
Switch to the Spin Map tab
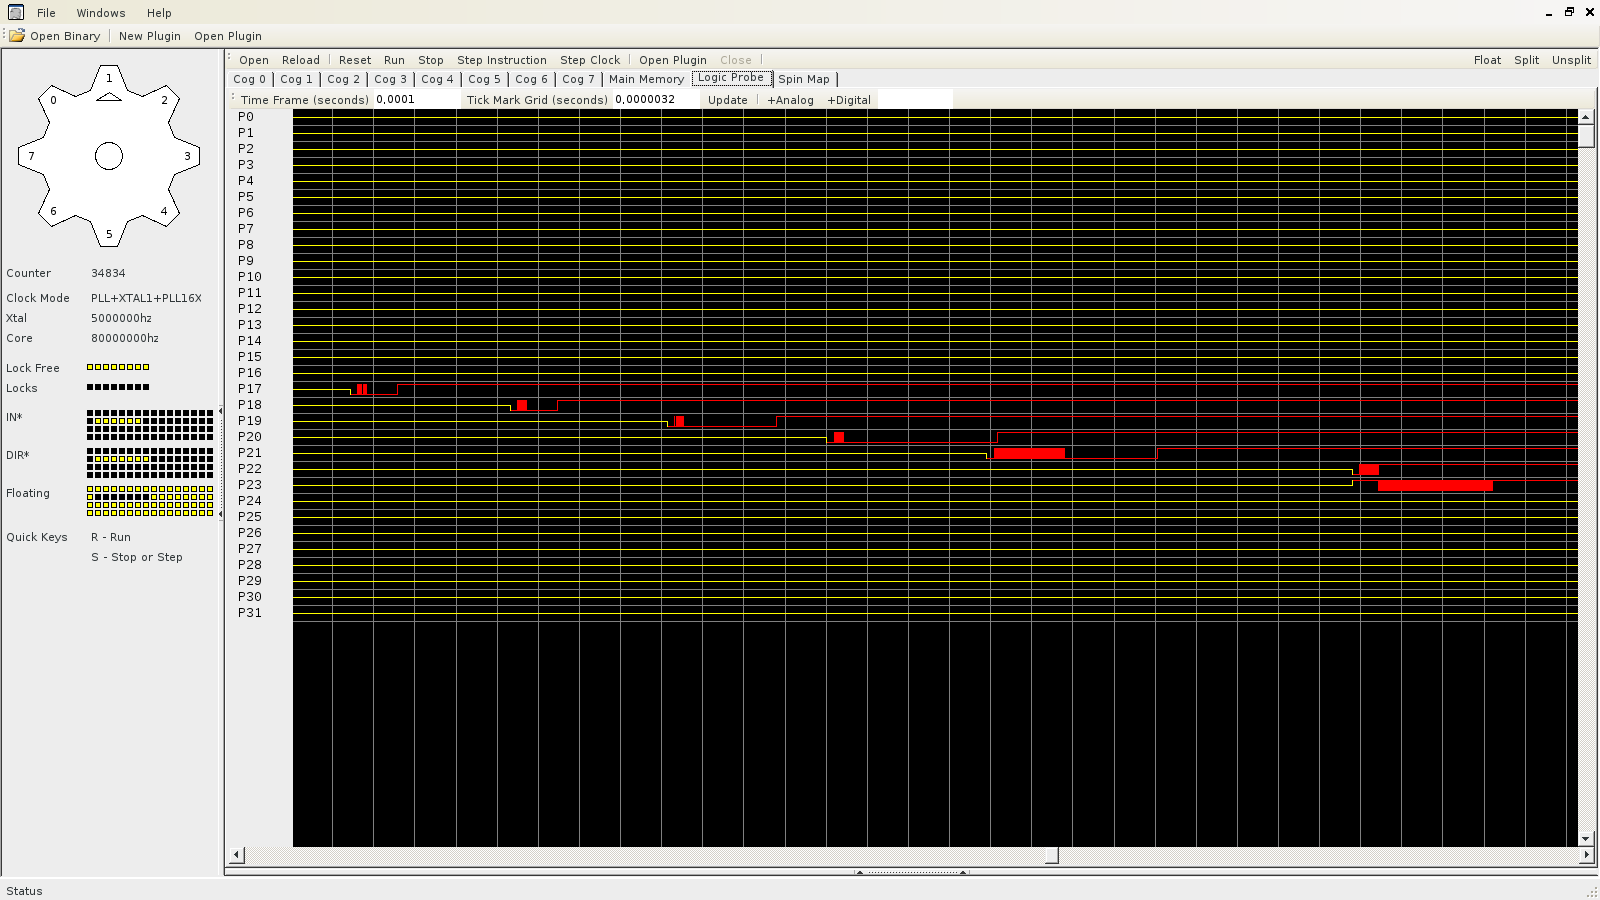(x=803, y=79)
